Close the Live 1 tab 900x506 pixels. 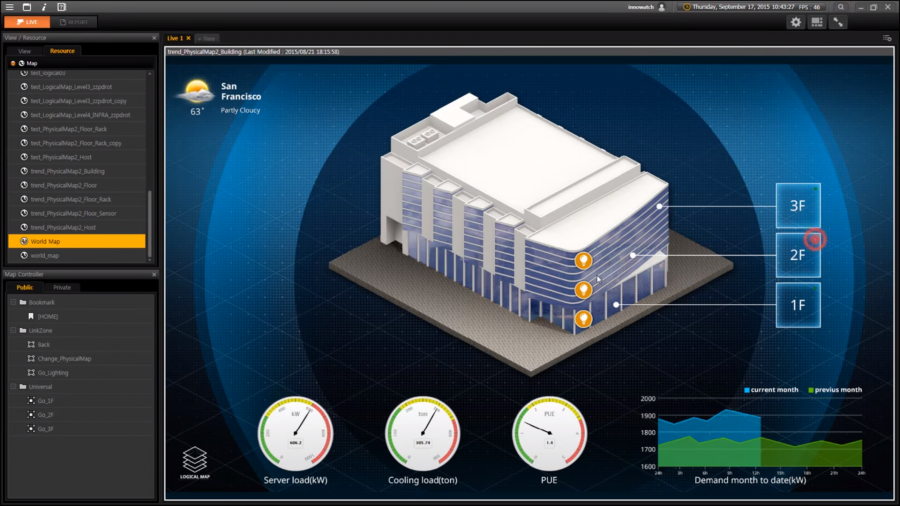pyautogui.click(x=188, y=38)
